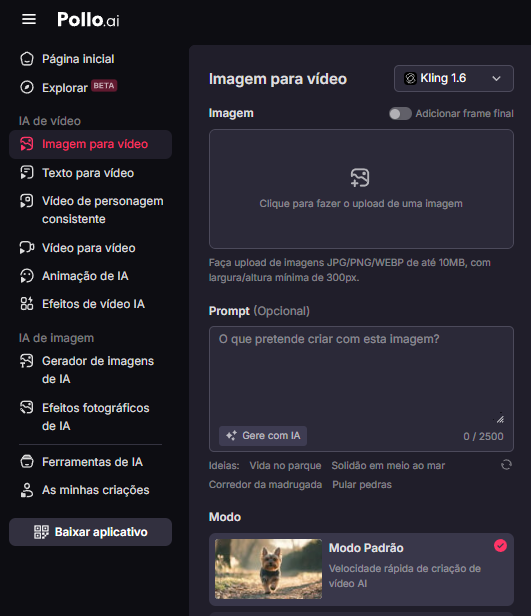Click the Página inicial home icon
531x616 pixels.
(x=27, y=59)
